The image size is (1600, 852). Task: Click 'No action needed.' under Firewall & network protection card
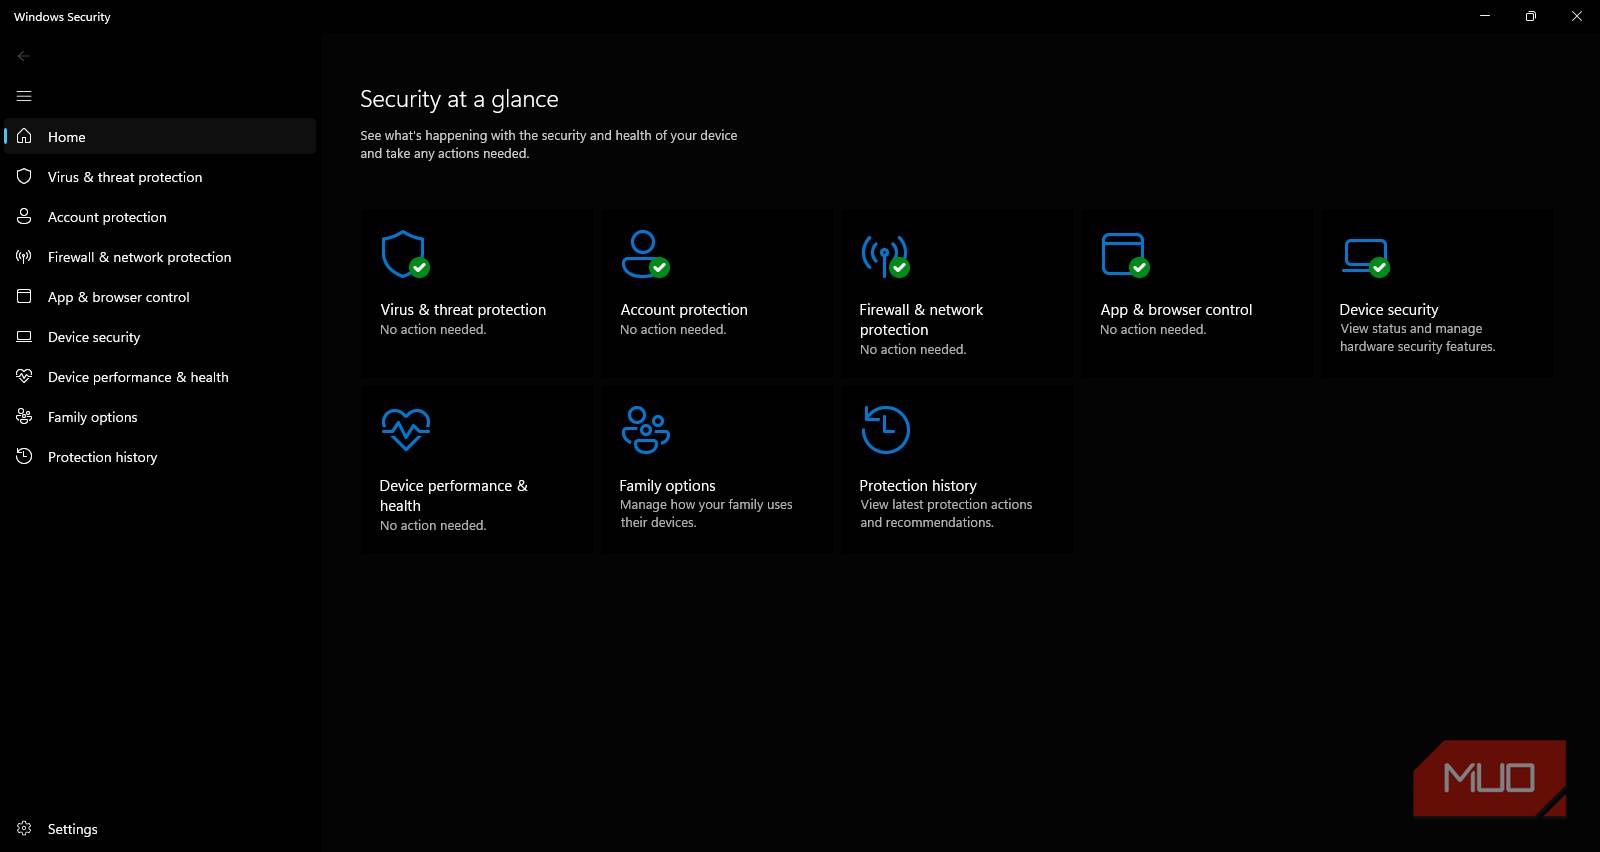pos(913,350)
